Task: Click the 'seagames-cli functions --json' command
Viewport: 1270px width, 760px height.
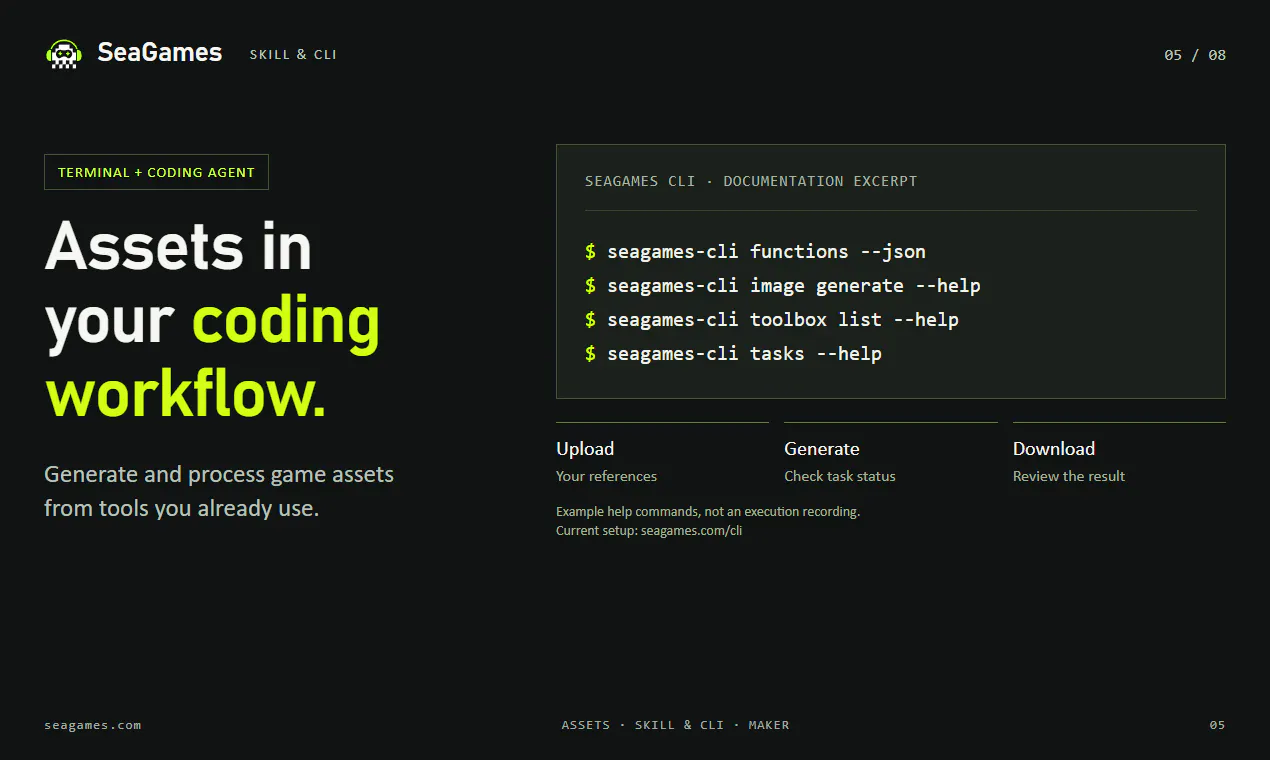Action: [766, 252]
